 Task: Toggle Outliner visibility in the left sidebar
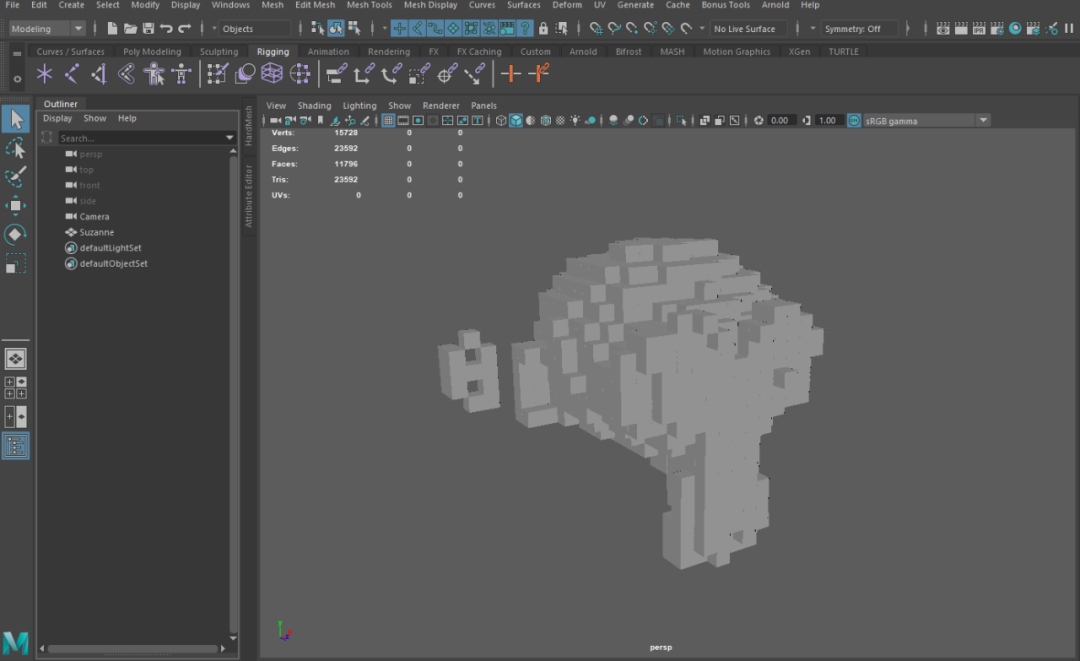16,446
